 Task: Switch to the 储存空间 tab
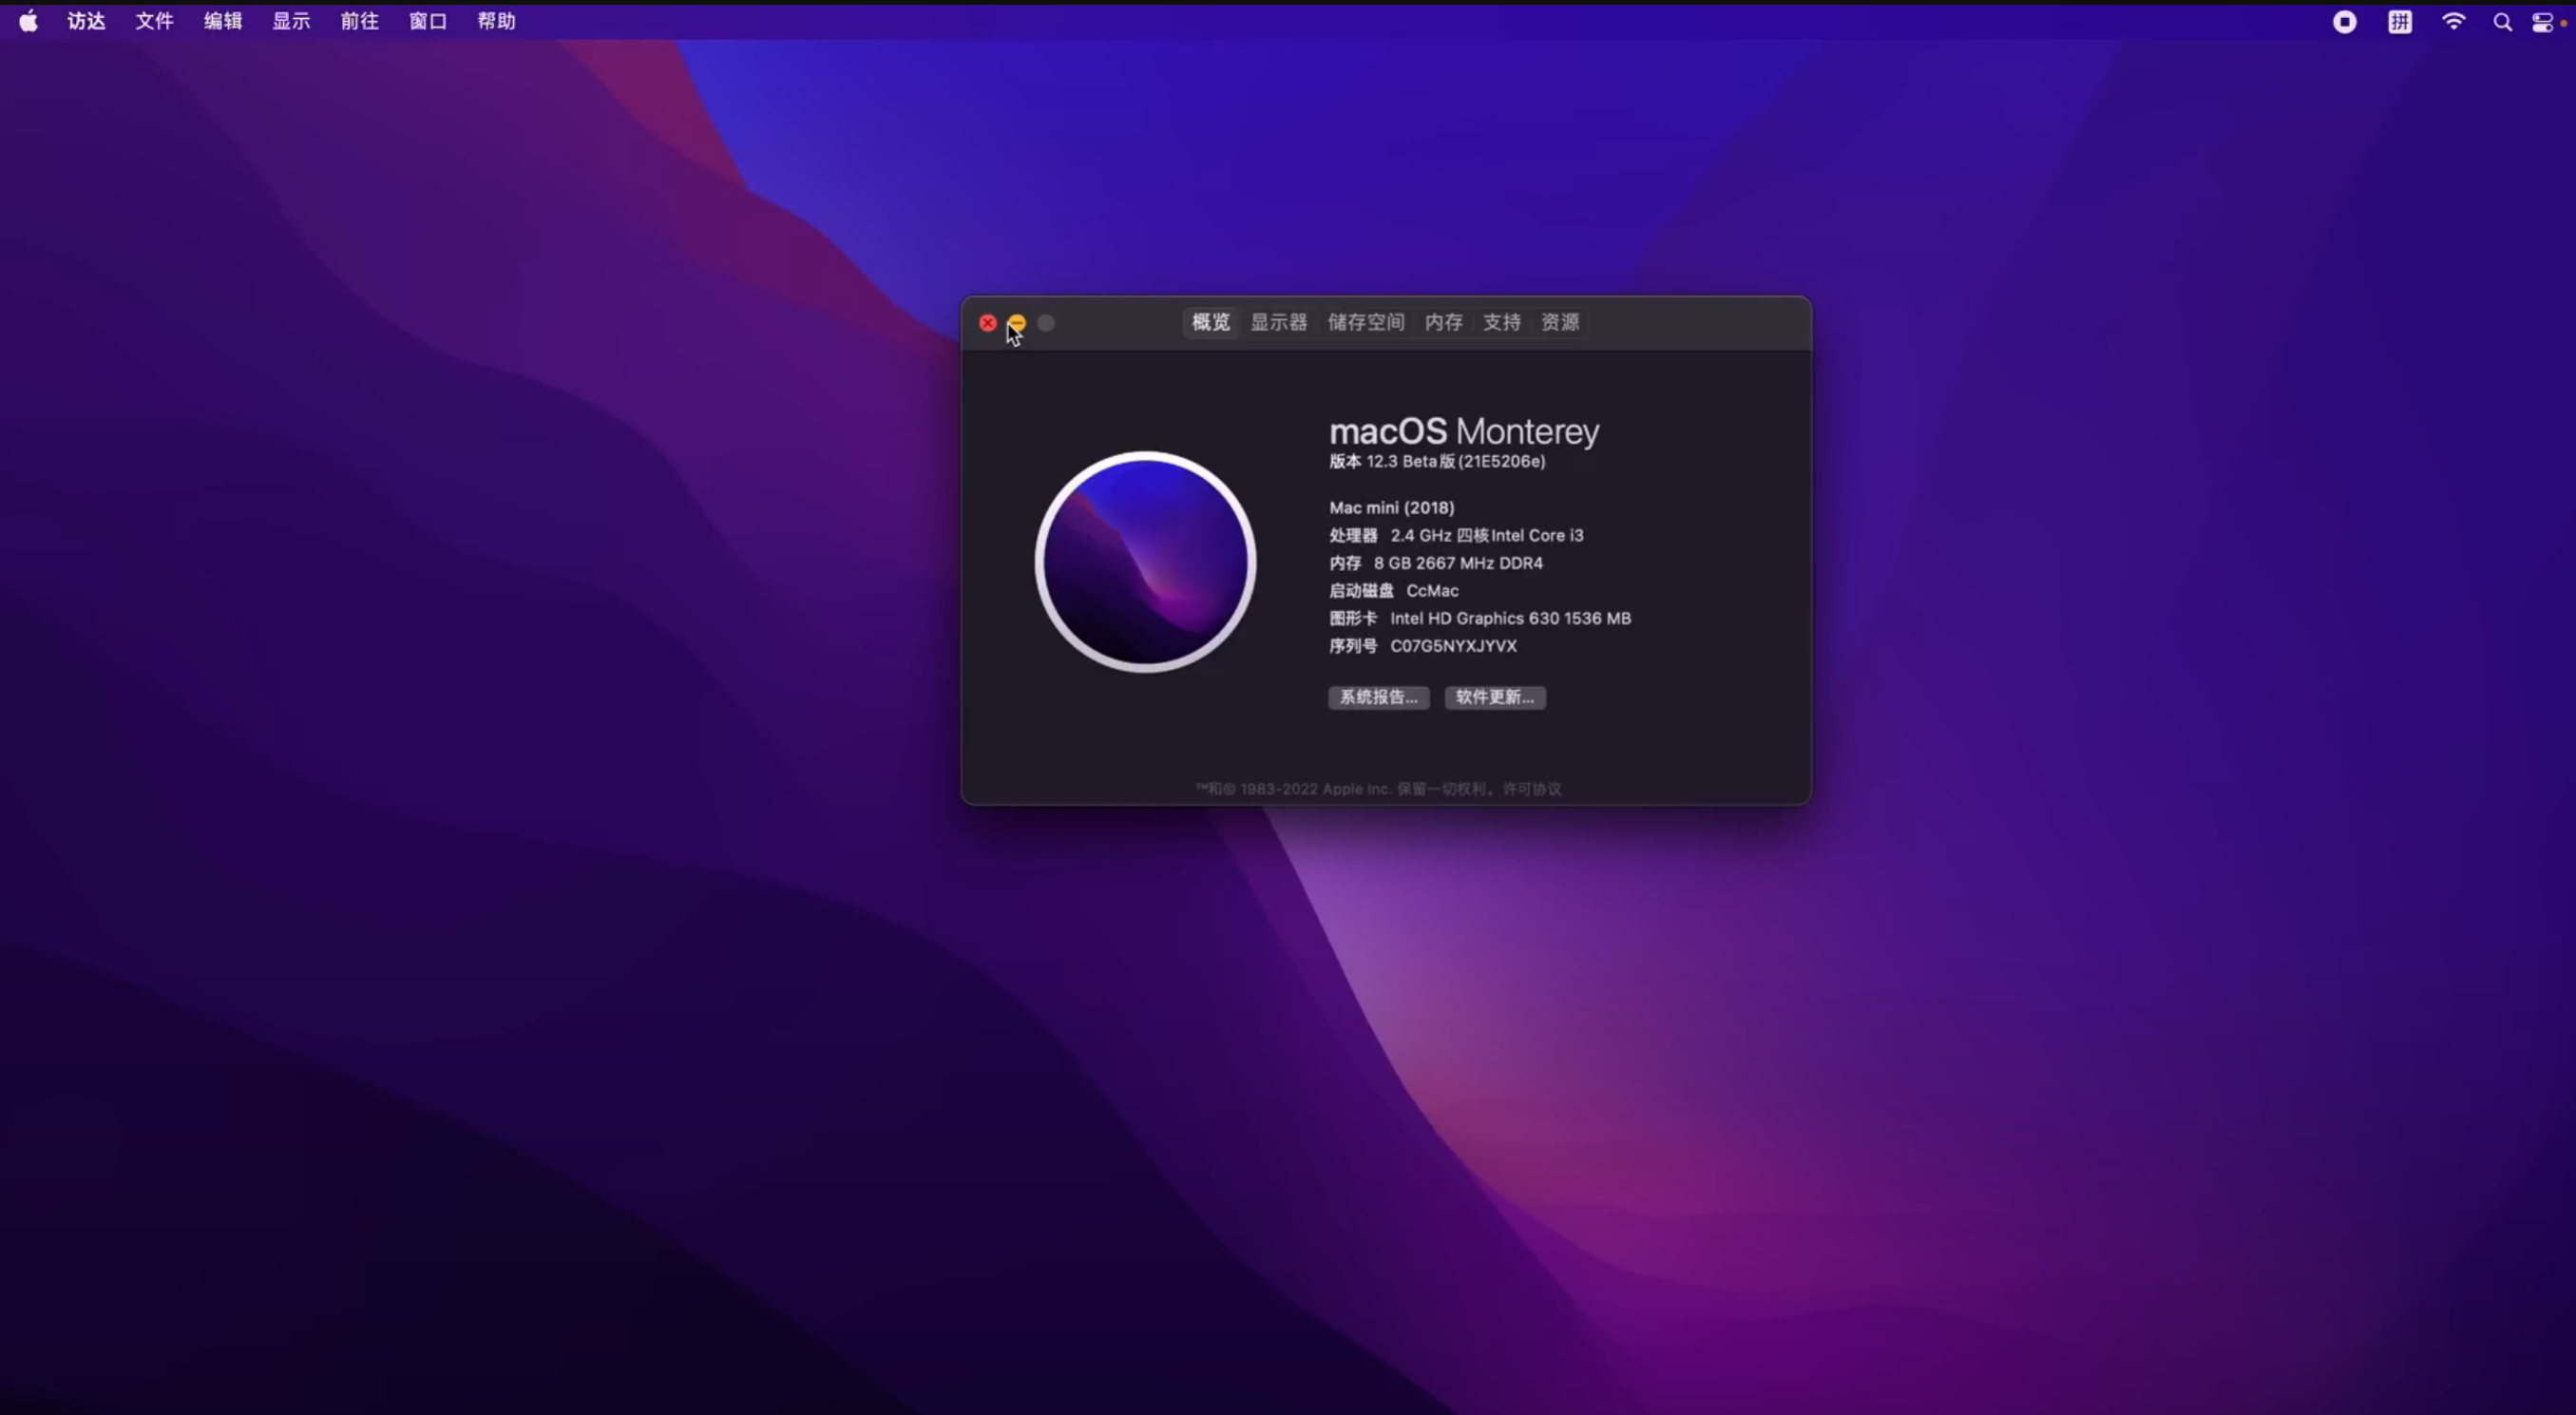[1365, 322]
